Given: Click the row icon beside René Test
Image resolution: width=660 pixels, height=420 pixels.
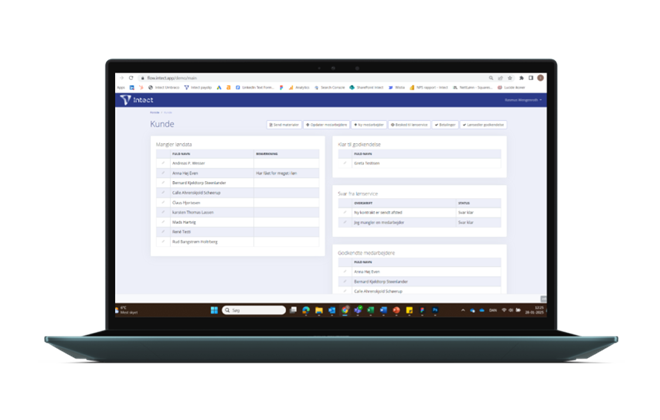Looking at the screenshot, I should click(x=163, y=231).
